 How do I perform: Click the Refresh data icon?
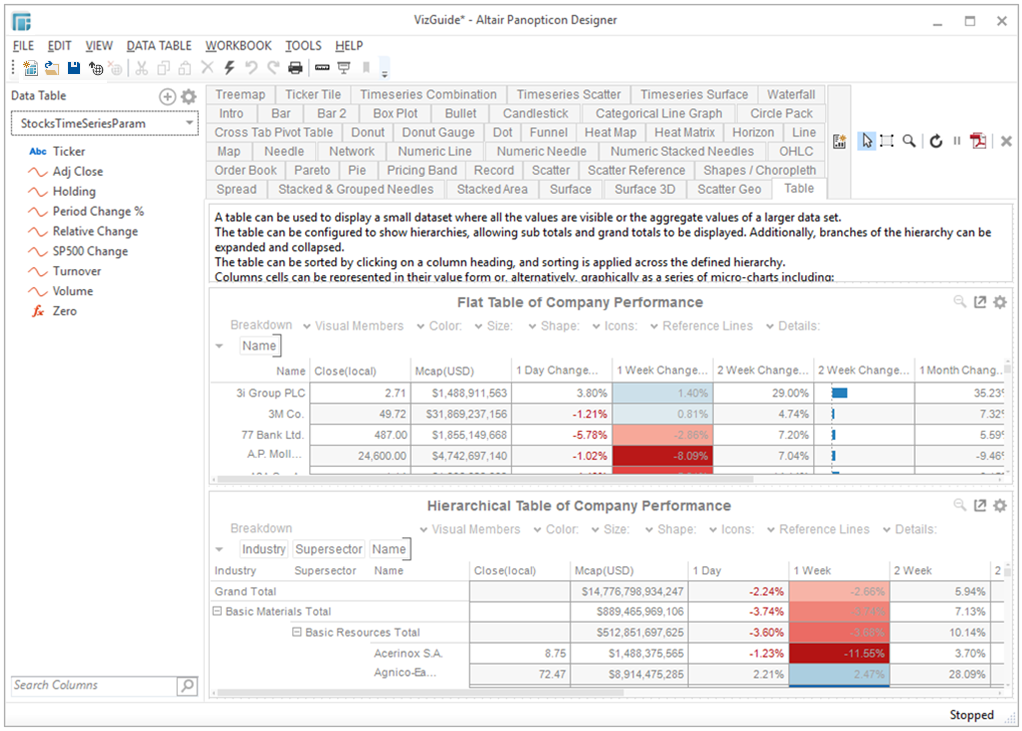[x=936, y=141]
